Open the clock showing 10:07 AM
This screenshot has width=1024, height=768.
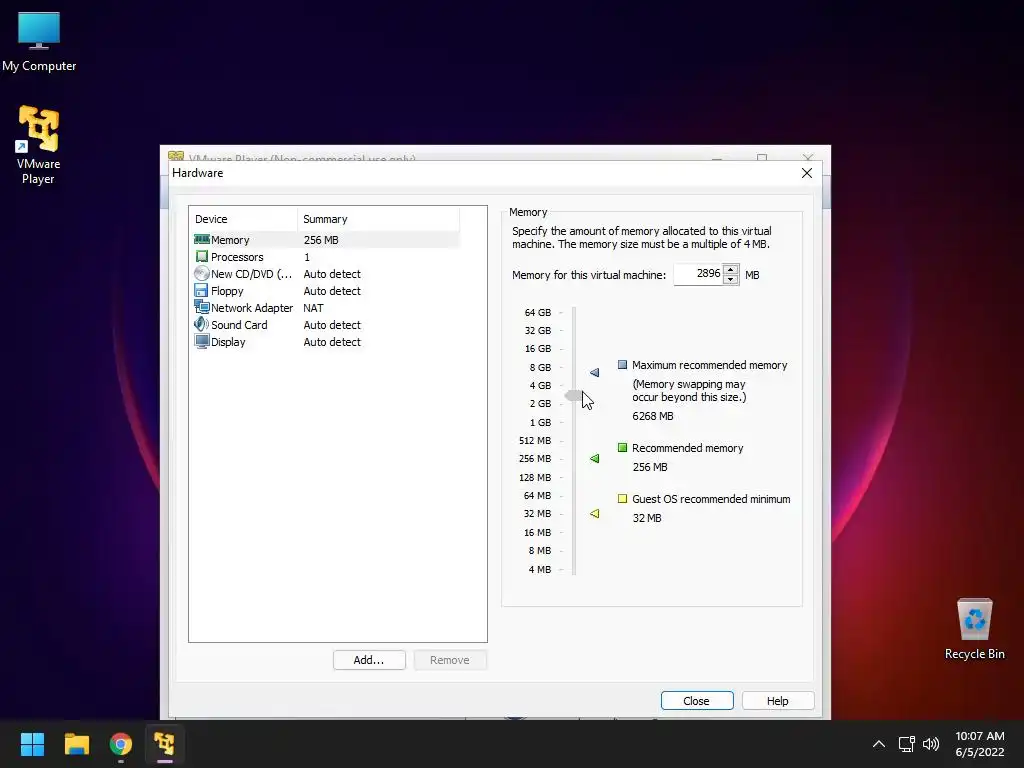click(x=980, y=744)
